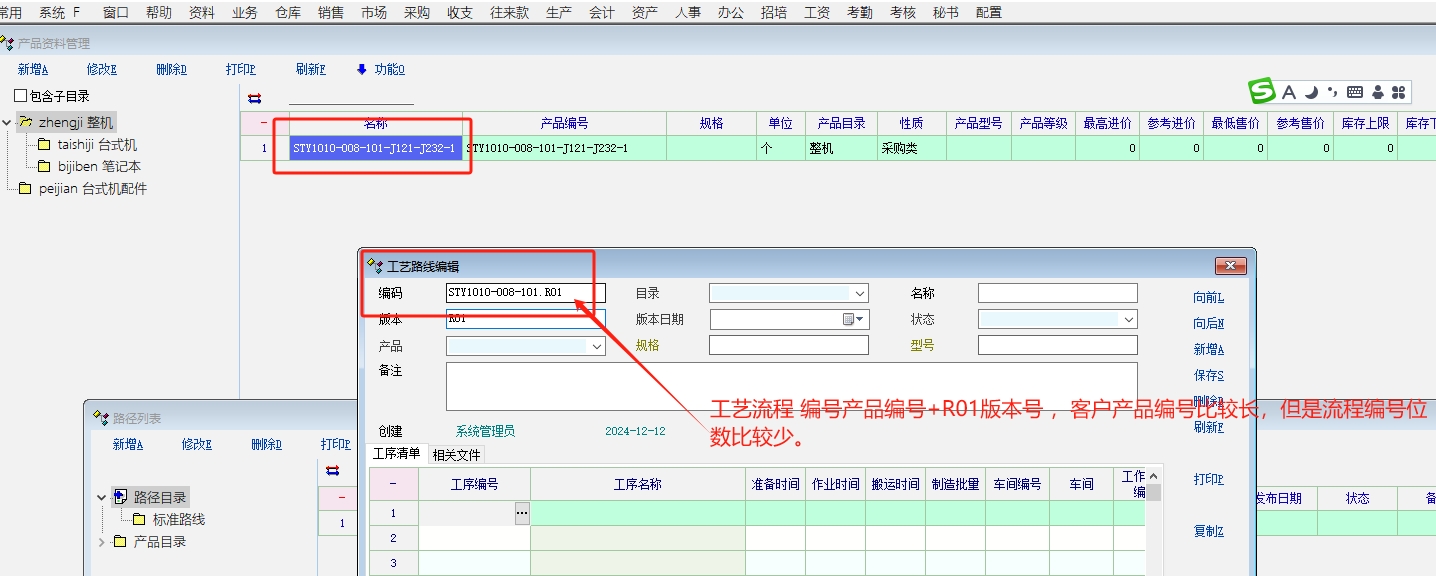Click the ellipsis button in 工序编号 row 1
This screenshot has height=576, width=1436.
[x=521, y=513]
